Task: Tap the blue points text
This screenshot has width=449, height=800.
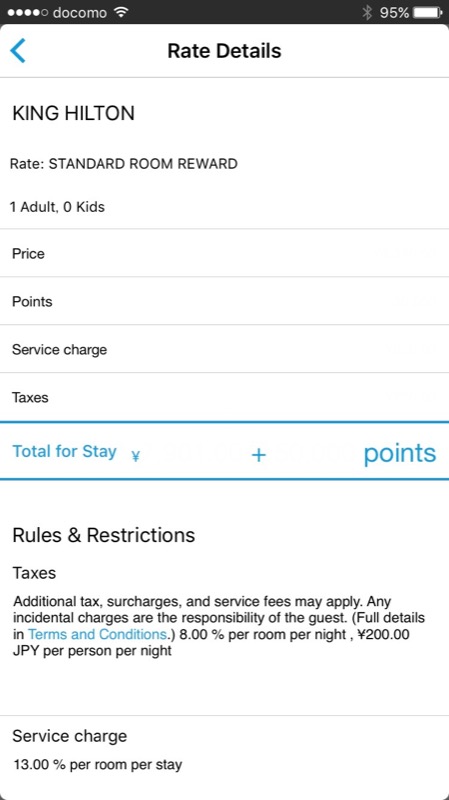Action: point(400,453)
